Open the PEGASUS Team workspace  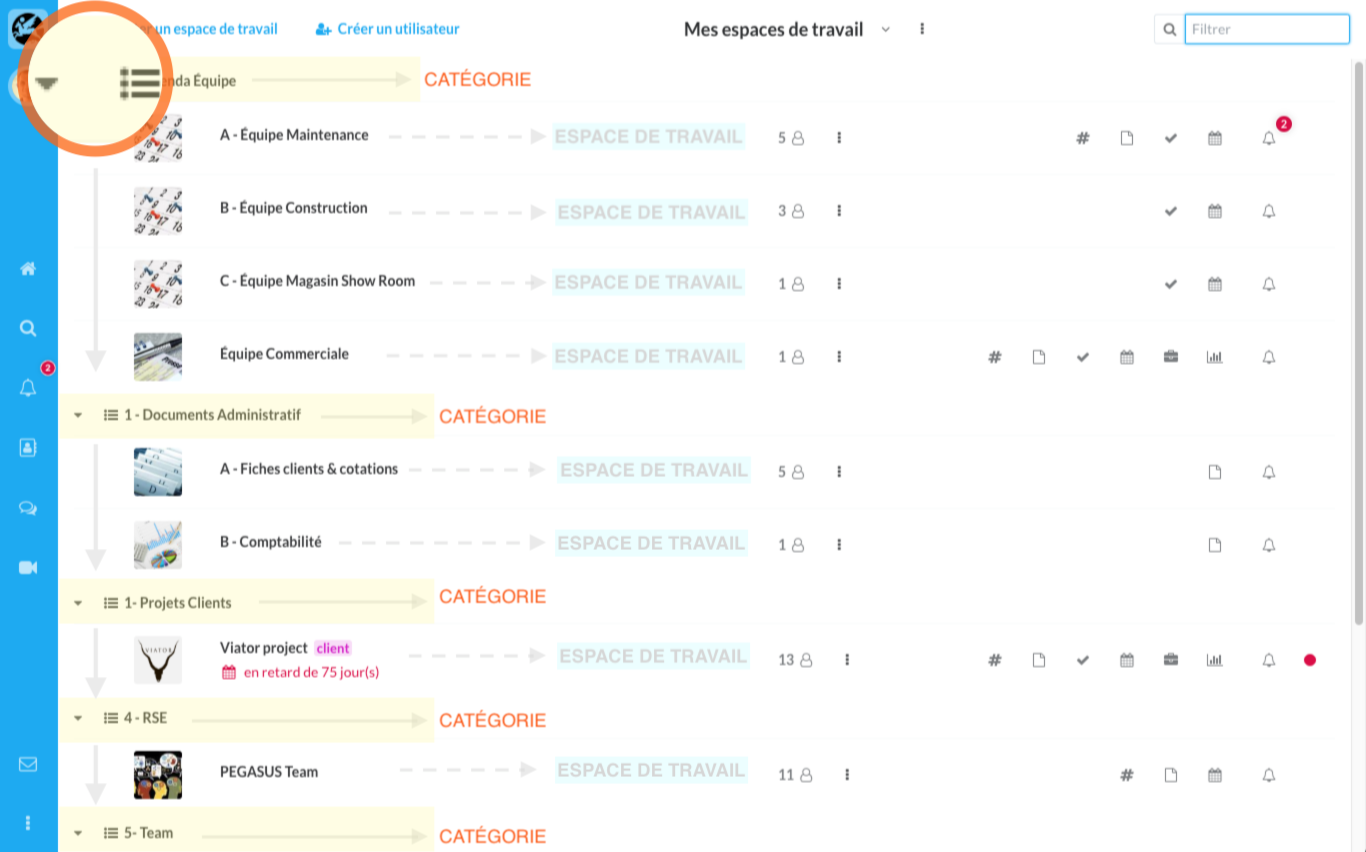269,772
